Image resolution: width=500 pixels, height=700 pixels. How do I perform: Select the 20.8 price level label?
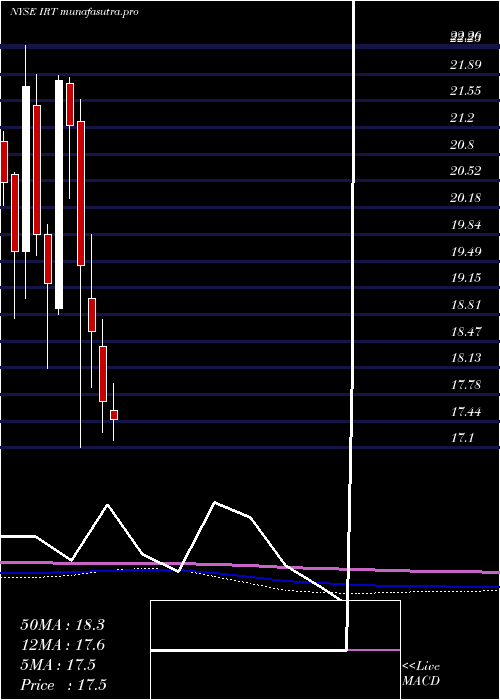[x=462, y=145]
